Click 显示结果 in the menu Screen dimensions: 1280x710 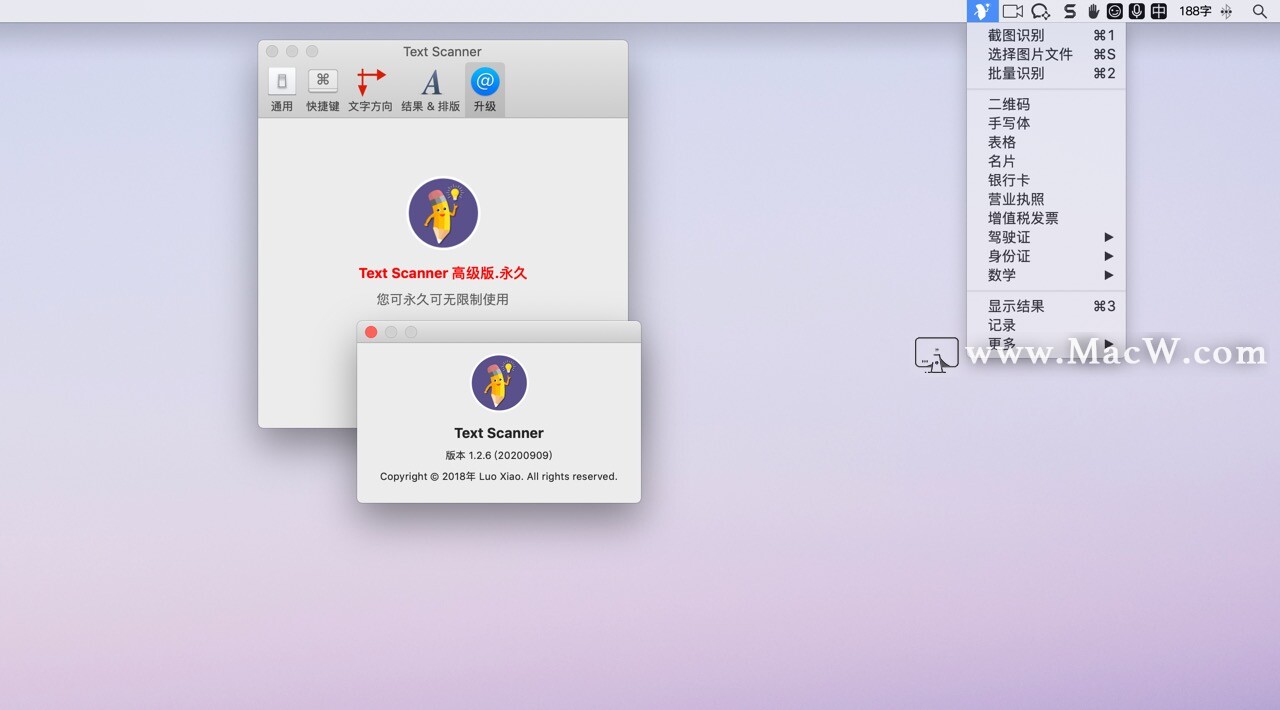pos(1012,306)
